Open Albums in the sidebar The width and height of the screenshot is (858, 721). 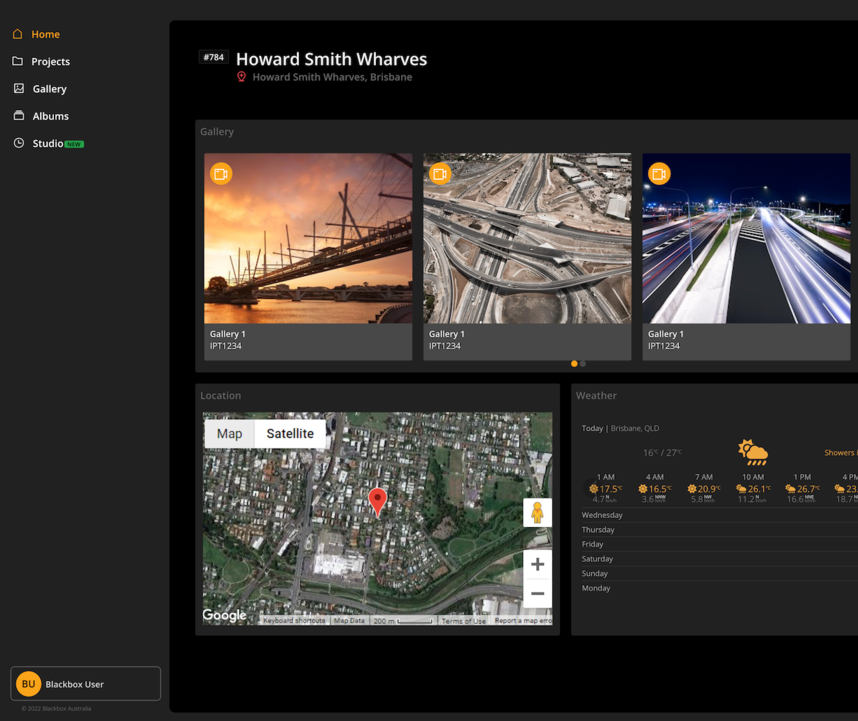click(40, 117)
